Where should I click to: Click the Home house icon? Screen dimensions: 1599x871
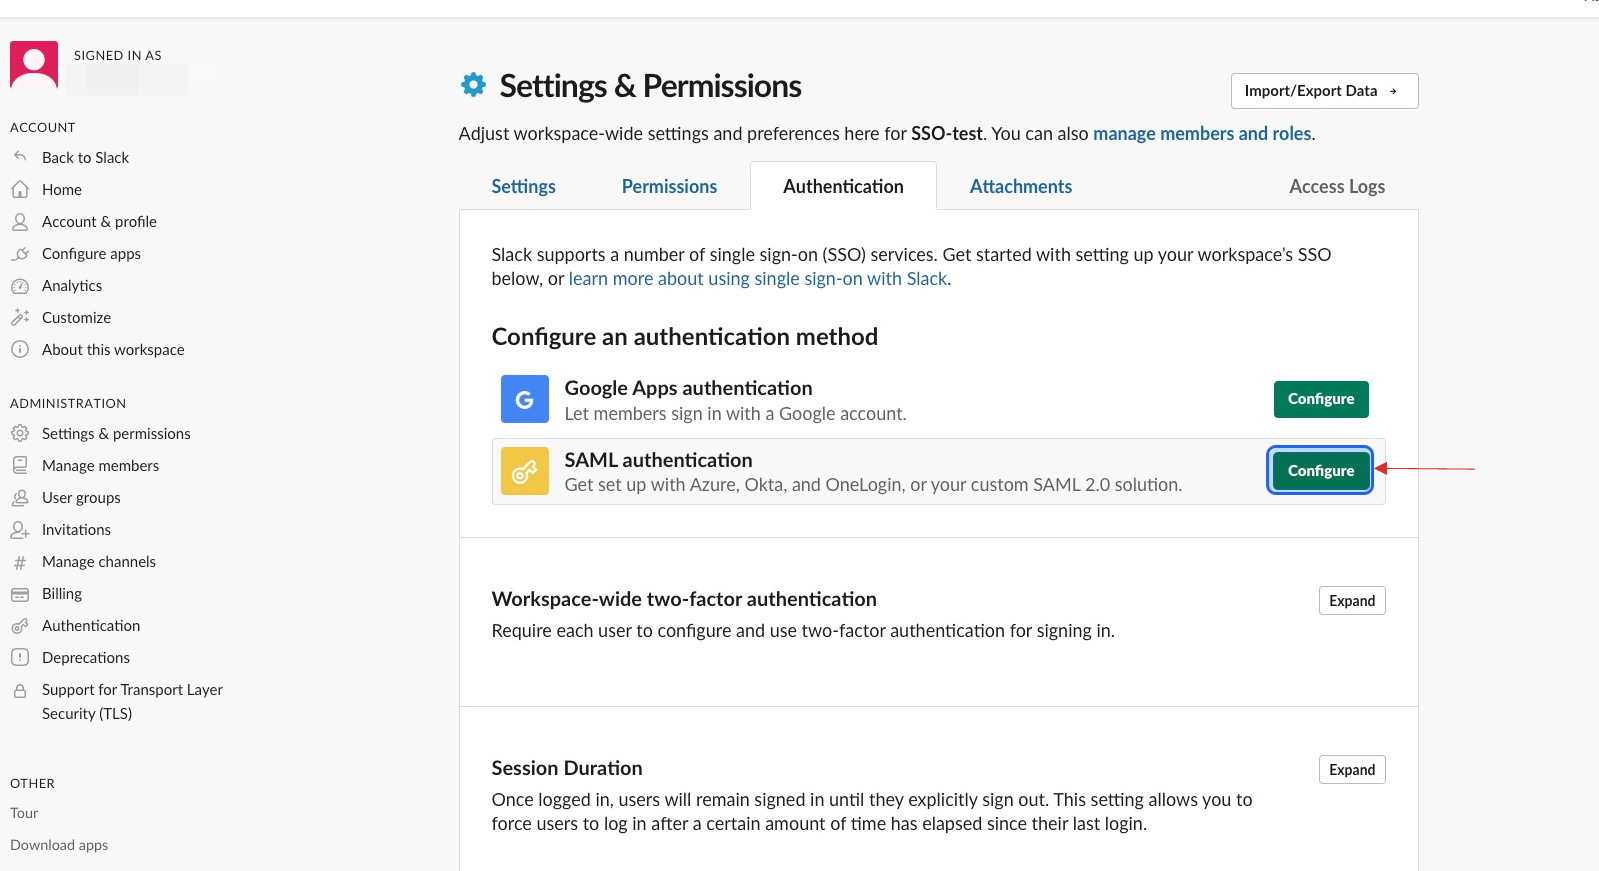(20, 189)
